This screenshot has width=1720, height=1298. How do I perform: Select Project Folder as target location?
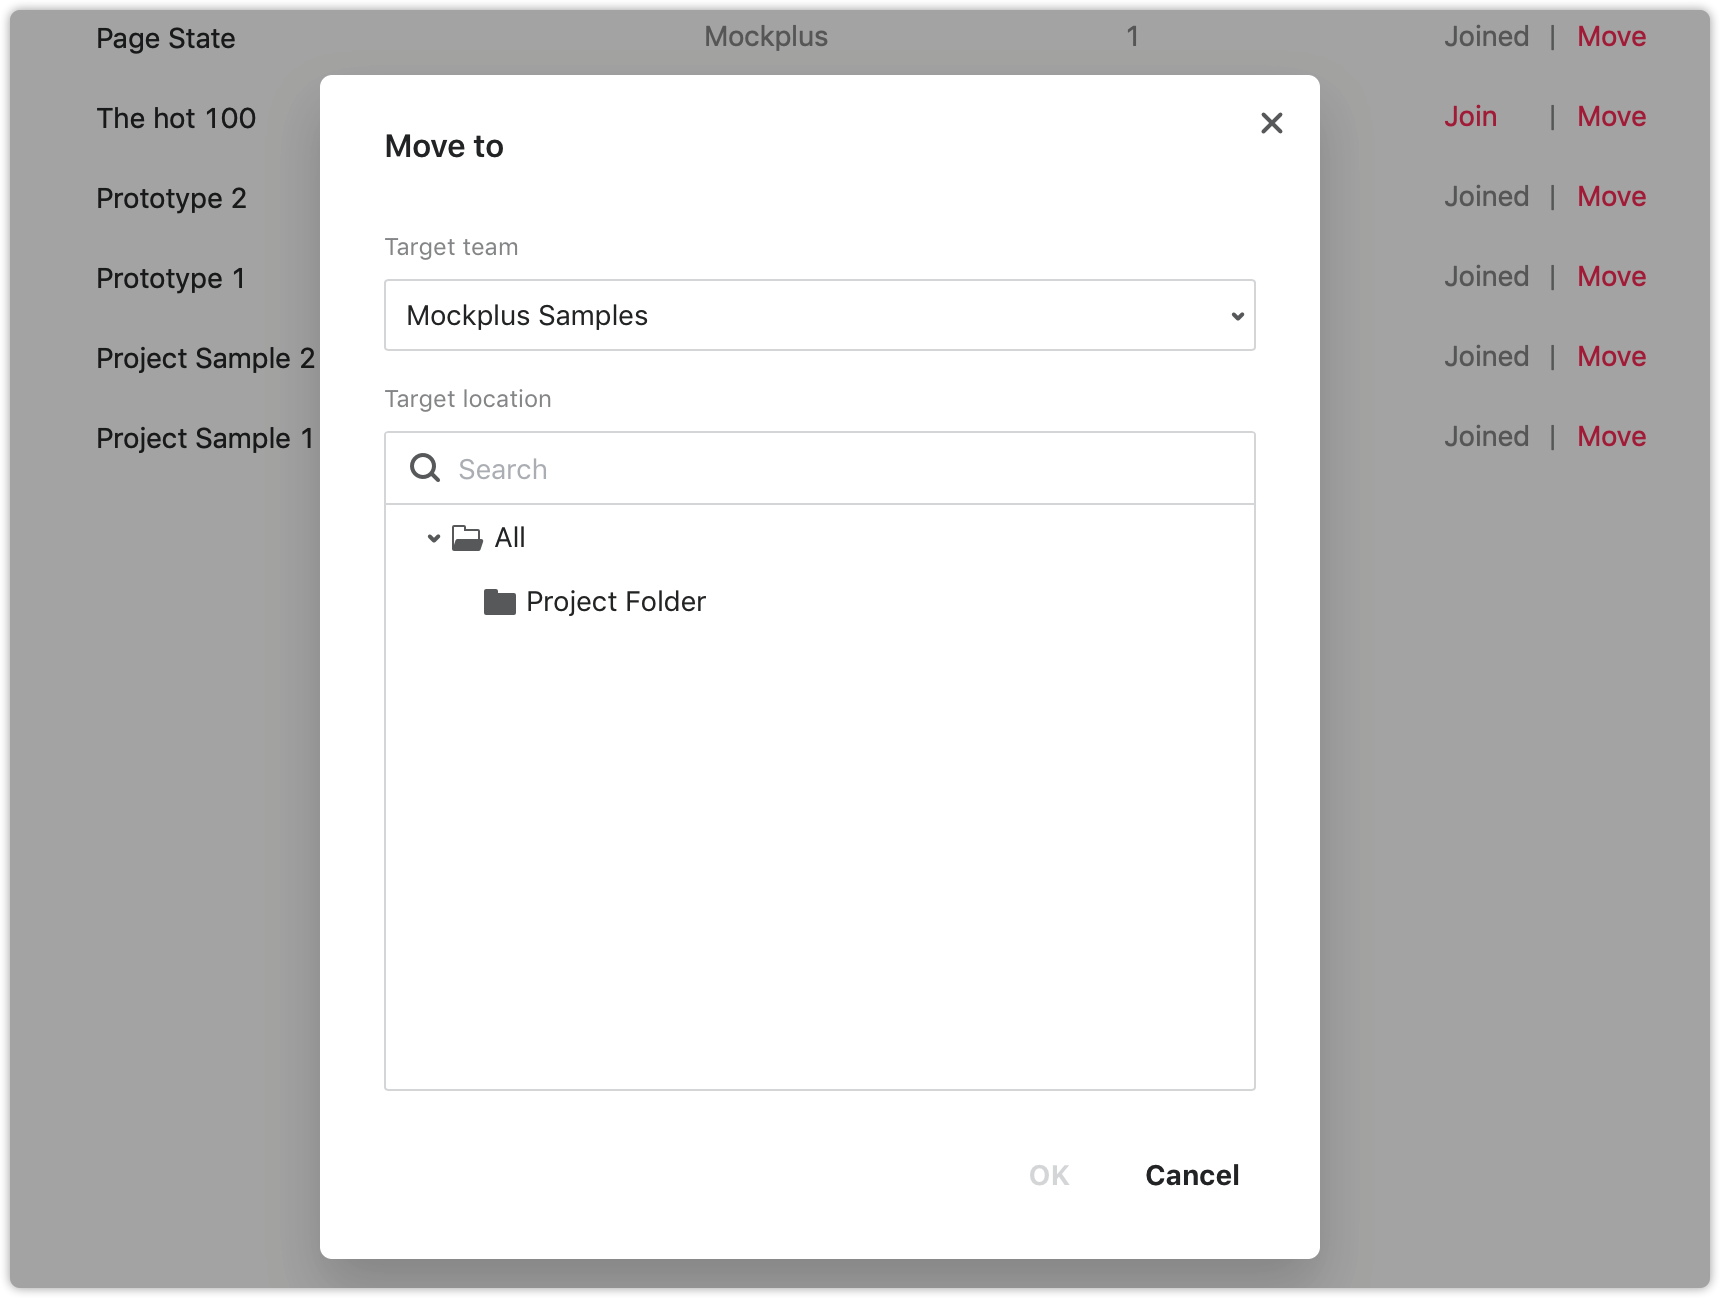click(x=615, y=602)
